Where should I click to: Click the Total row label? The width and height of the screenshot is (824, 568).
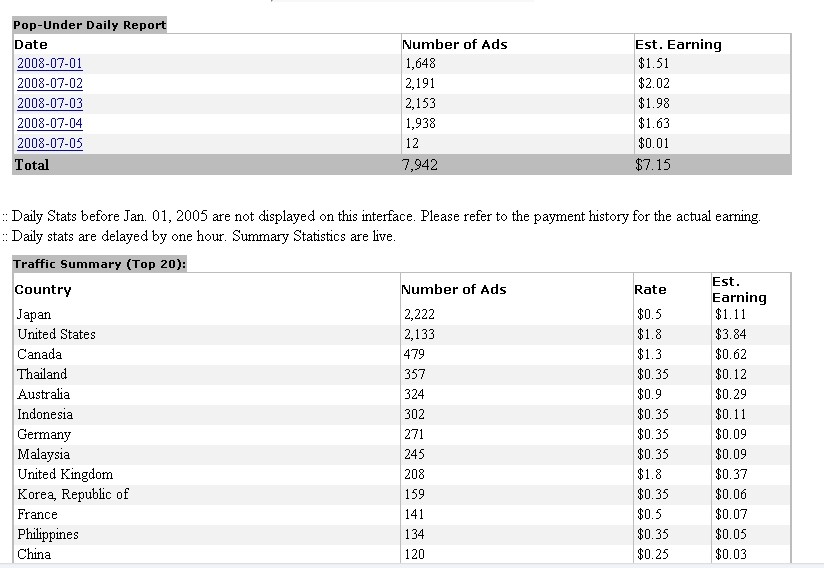coord(31,165)
